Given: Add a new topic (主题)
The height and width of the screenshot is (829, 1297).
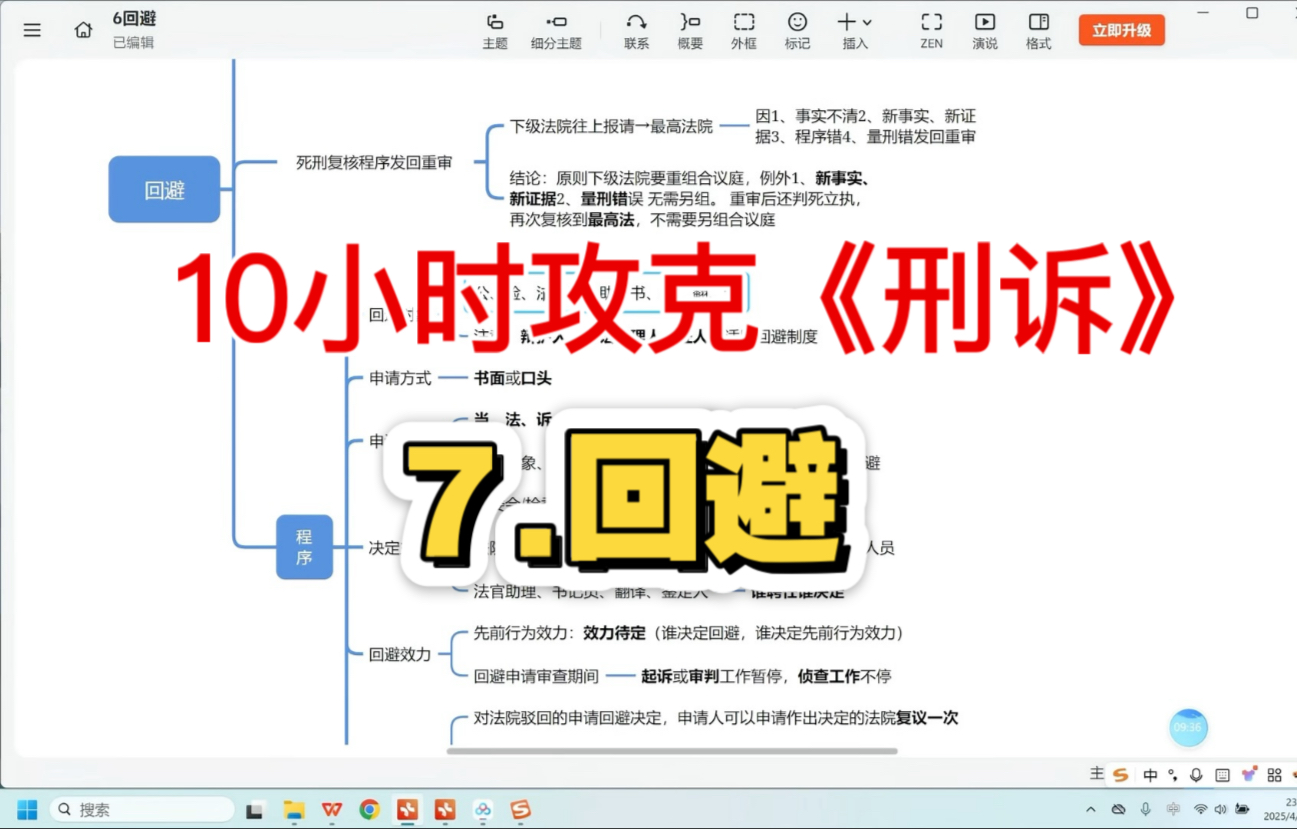Looking at the screenshot, I should pos(495,31).
